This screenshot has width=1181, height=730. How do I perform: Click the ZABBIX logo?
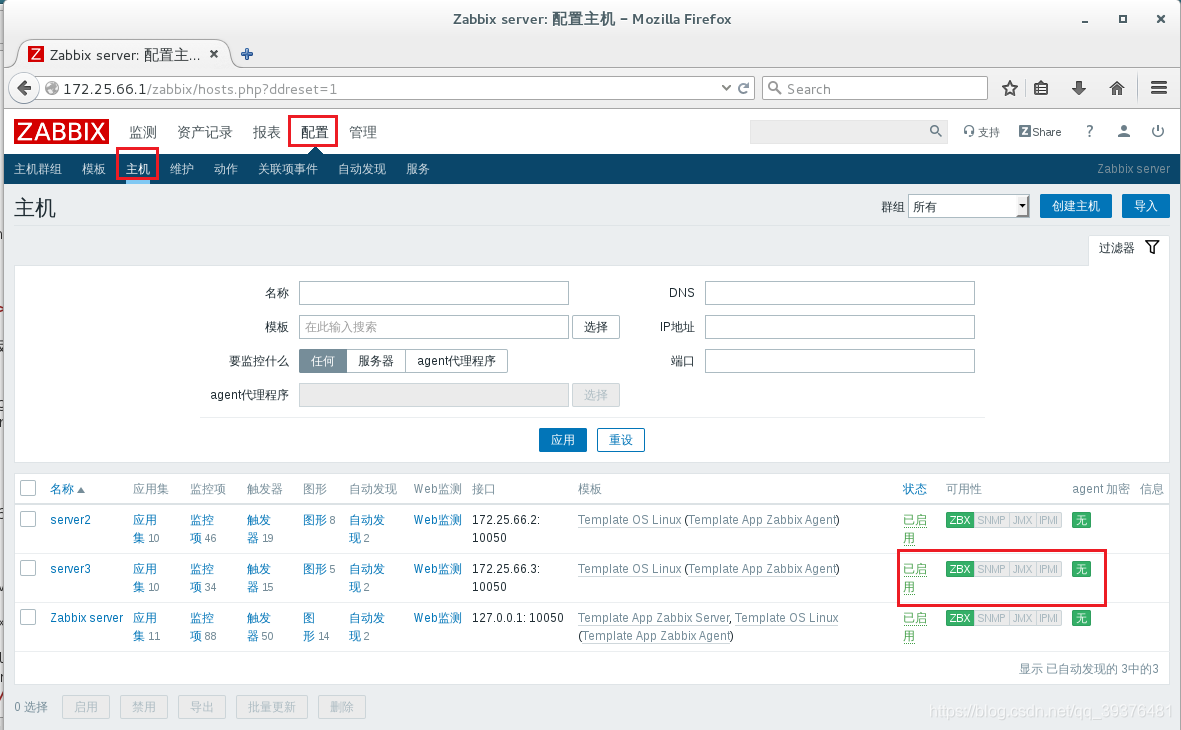[x=61, y=132]
